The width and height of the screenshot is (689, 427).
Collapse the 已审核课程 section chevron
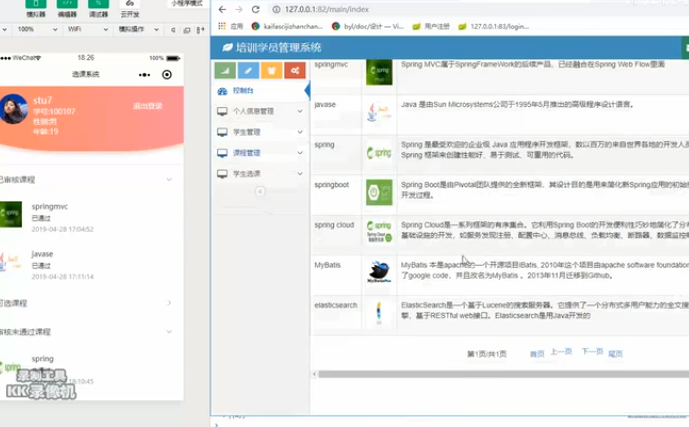tap(169, 179)
